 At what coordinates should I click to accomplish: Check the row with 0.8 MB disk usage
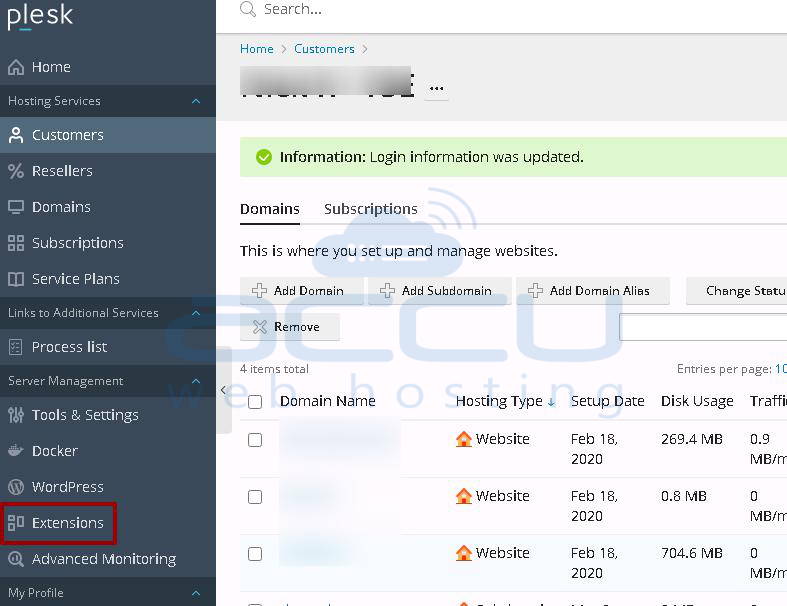[255, 497]
